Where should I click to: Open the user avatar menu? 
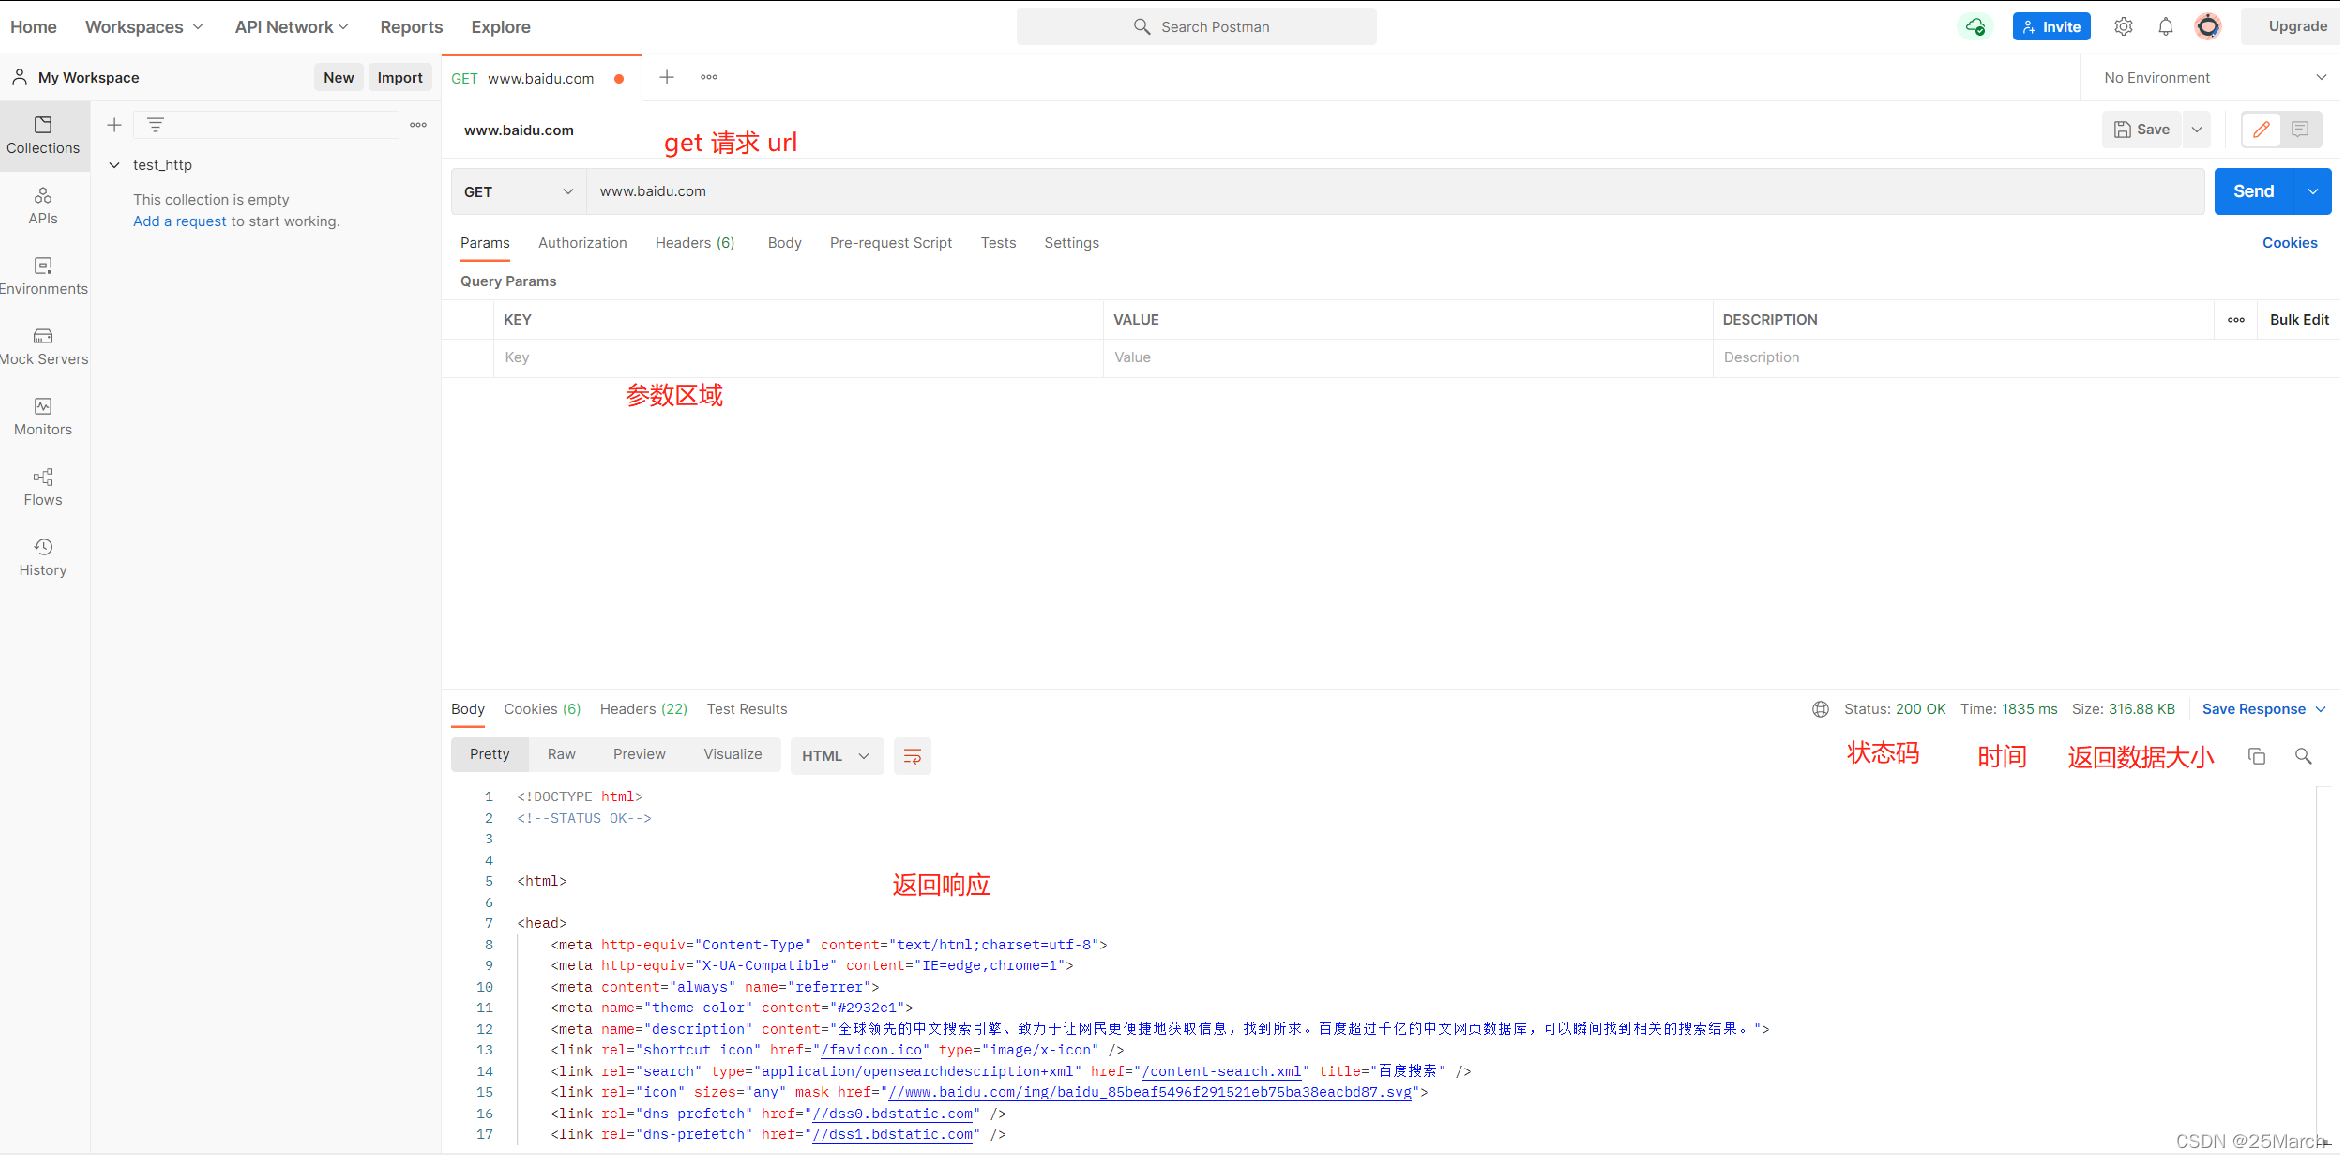pos(2208,27)
